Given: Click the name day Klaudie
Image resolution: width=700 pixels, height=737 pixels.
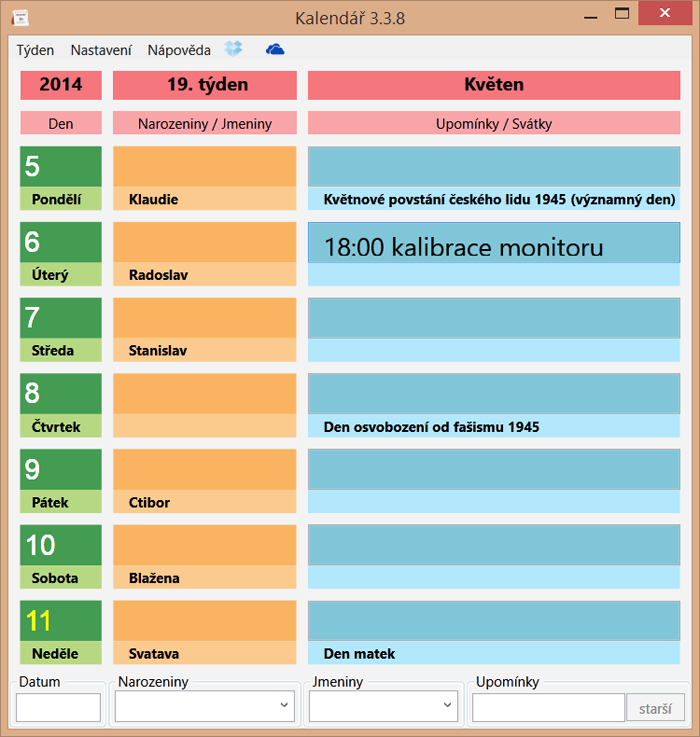Looking at the screenshot, I should (x=153, y=199).
